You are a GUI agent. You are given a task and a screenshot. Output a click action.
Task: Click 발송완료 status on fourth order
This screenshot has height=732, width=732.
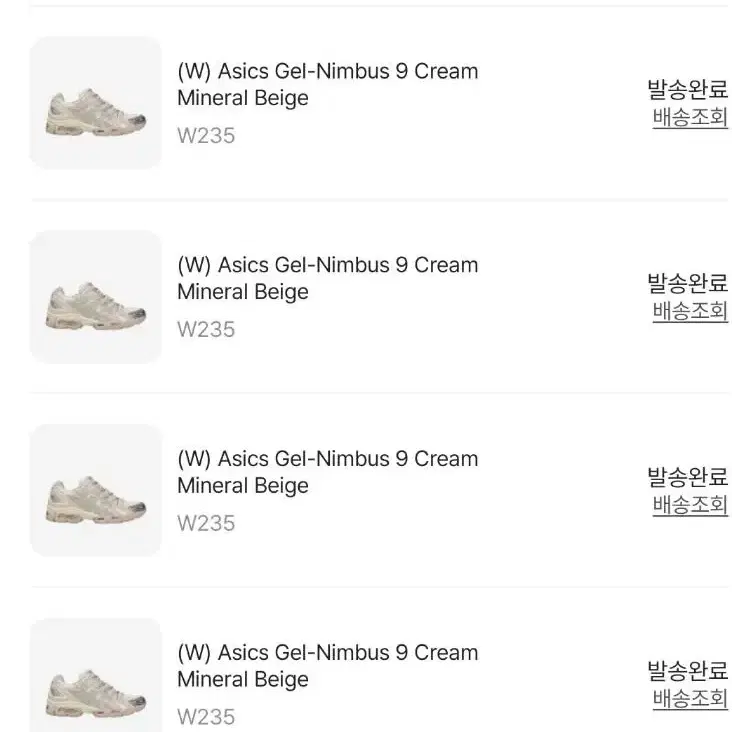click(687, 671)
